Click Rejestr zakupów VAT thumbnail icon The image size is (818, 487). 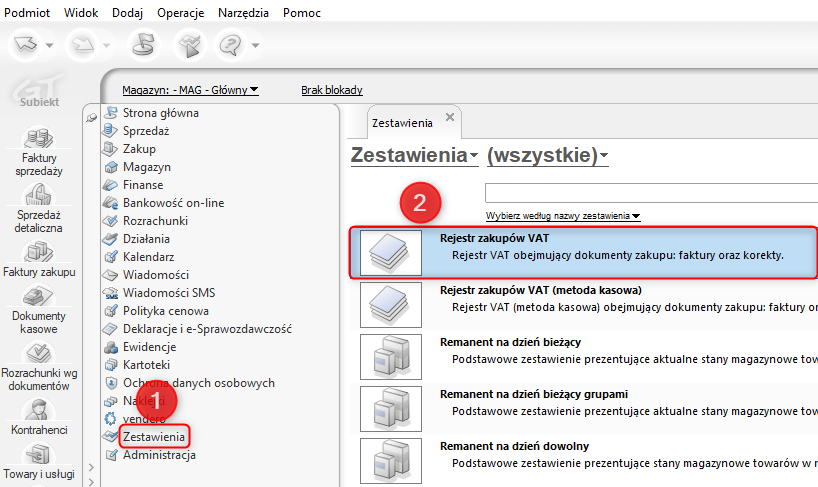391,253
